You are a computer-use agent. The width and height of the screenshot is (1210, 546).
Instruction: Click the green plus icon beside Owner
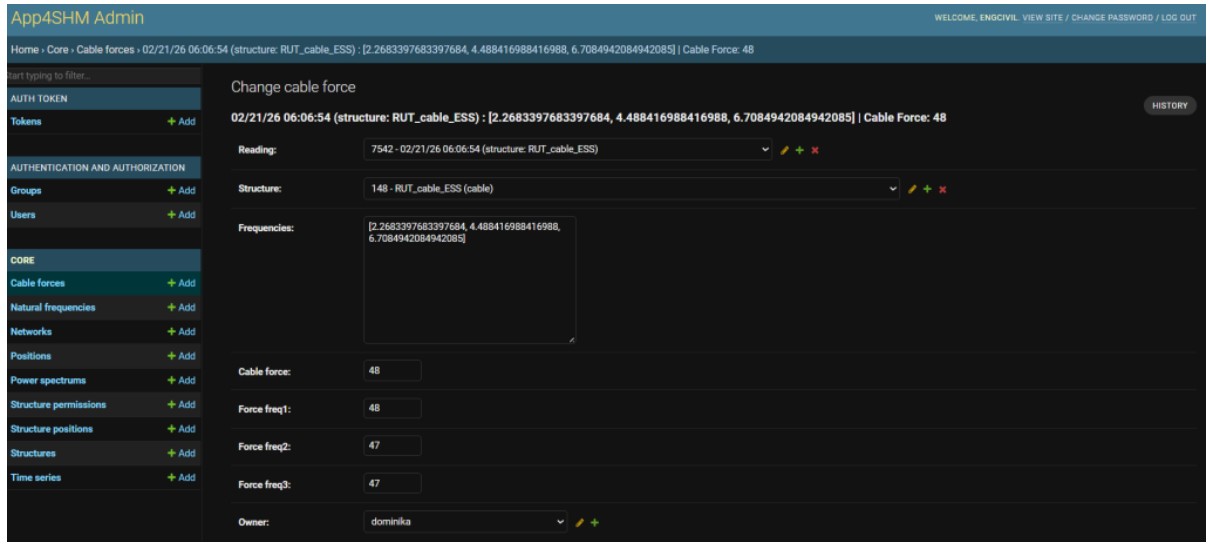tap(593, 522)
